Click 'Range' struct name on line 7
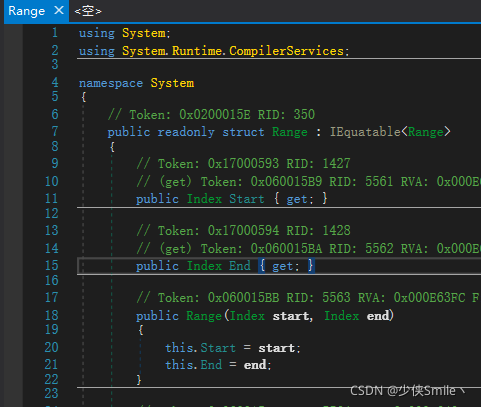The width and height of the screenshot is (481, 407). 290,132
